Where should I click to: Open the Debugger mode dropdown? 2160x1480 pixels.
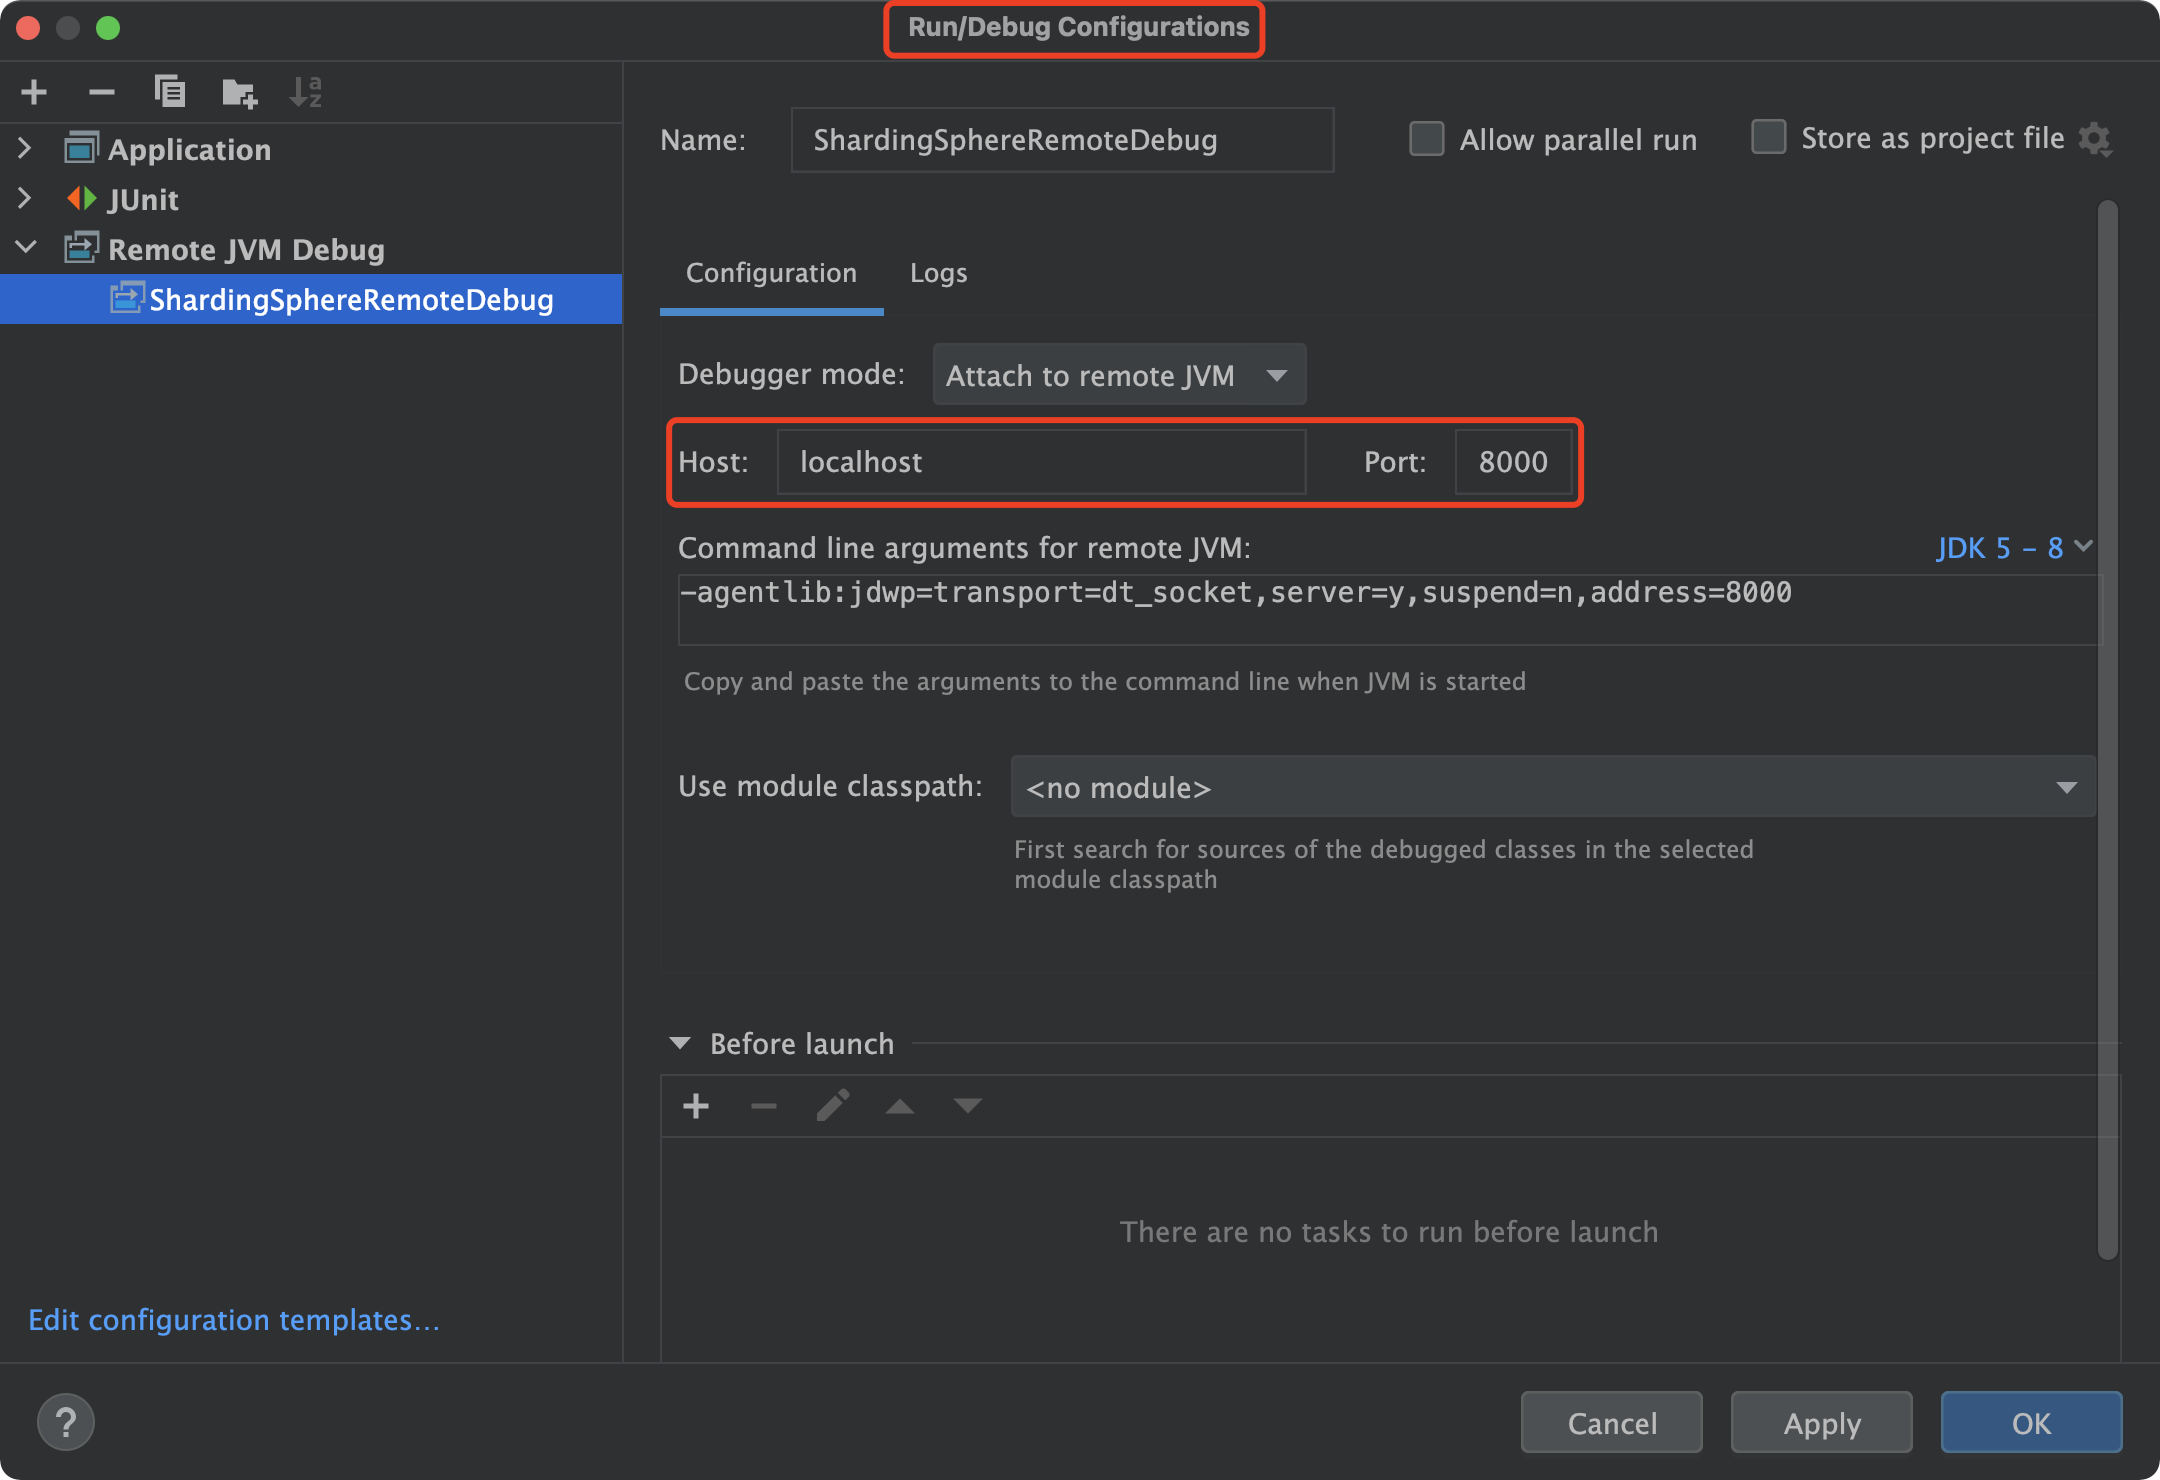point(1118,375)
